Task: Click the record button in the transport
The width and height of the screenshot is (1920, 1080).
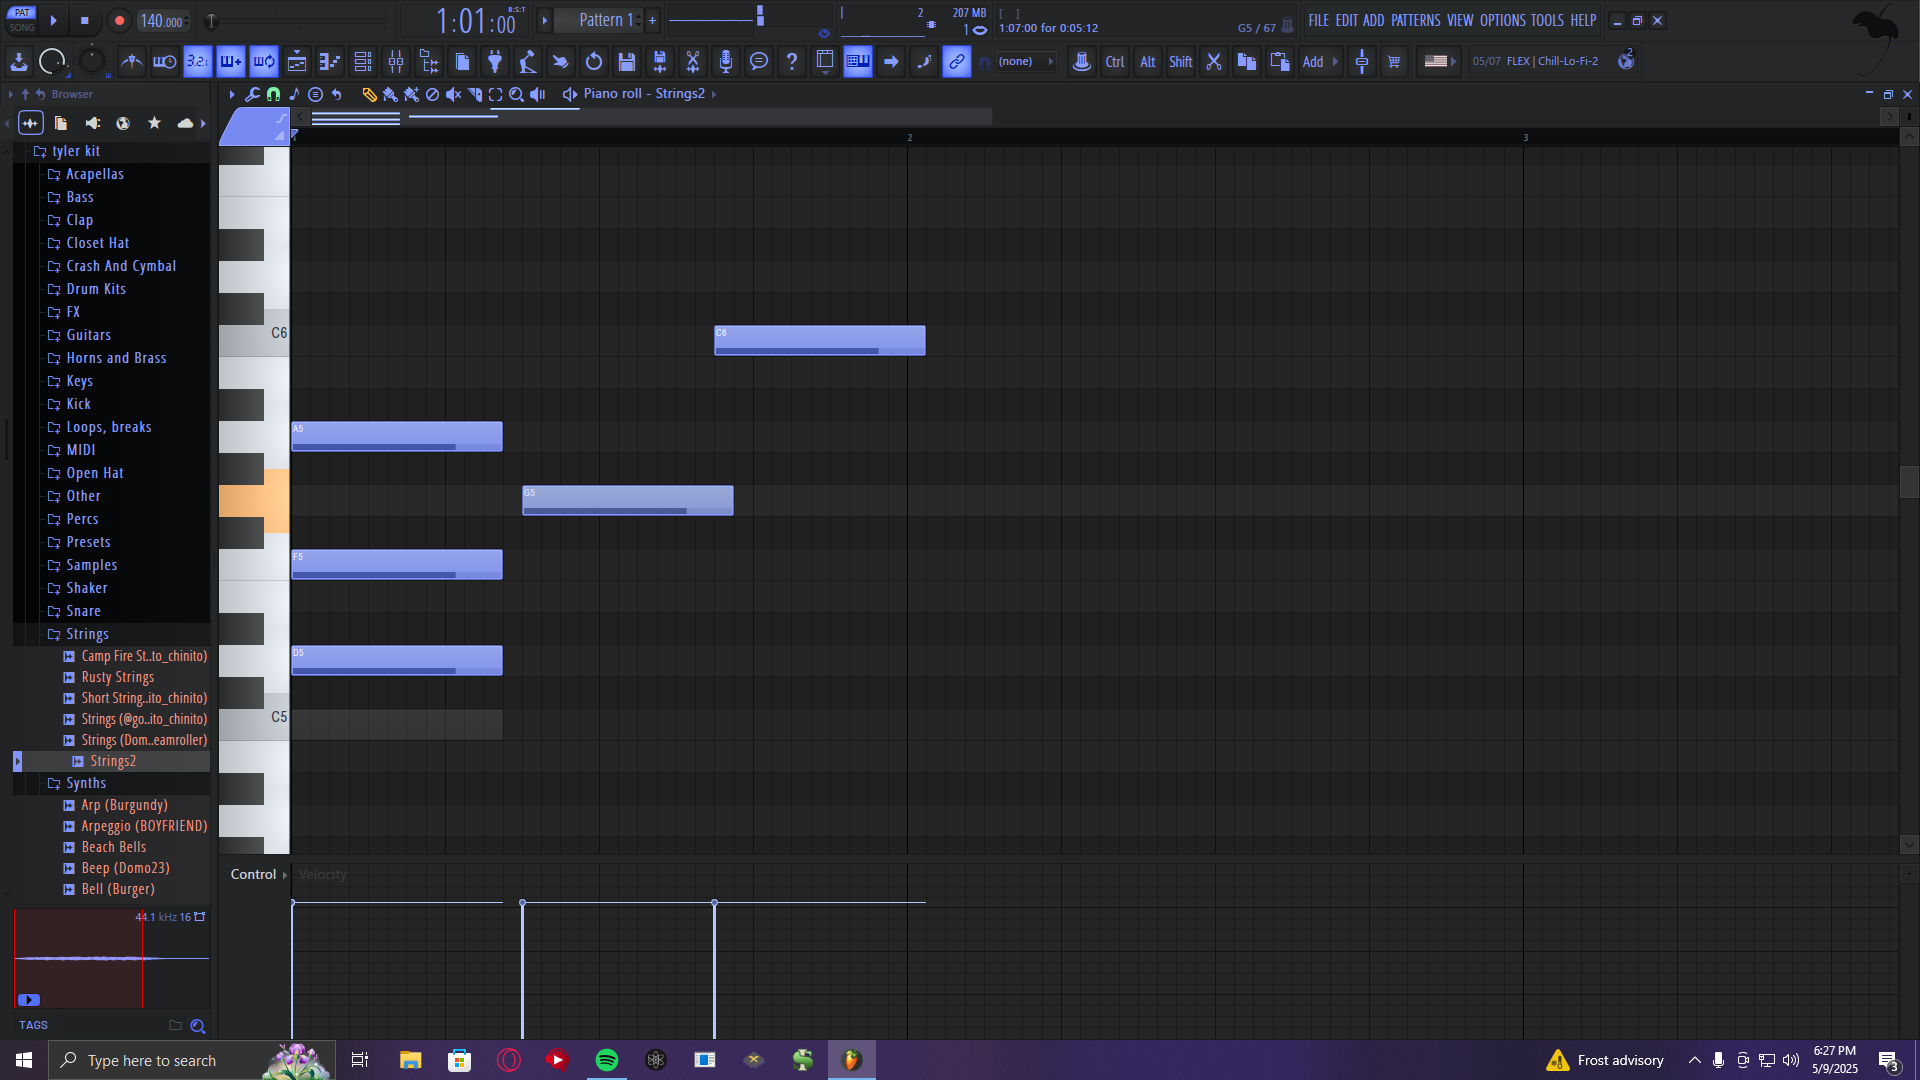Action: coord(119,20)
